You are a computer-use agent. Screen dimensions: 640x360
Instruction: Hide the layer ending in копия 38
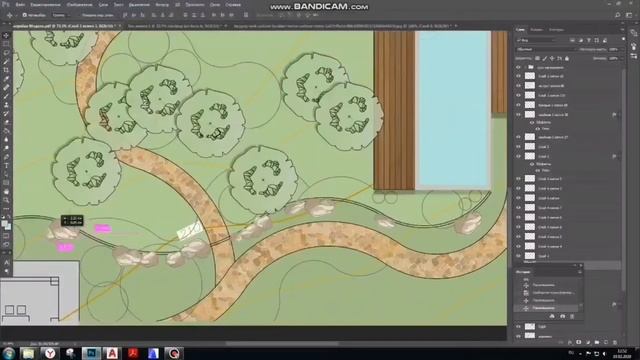click(518, 115)
